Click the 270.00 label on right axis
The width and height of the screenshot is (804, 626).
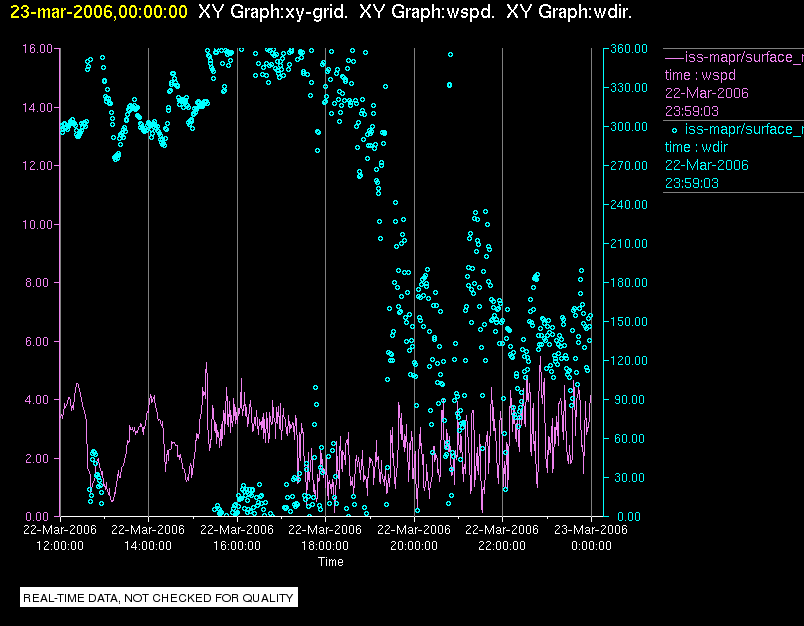(629, 166)
